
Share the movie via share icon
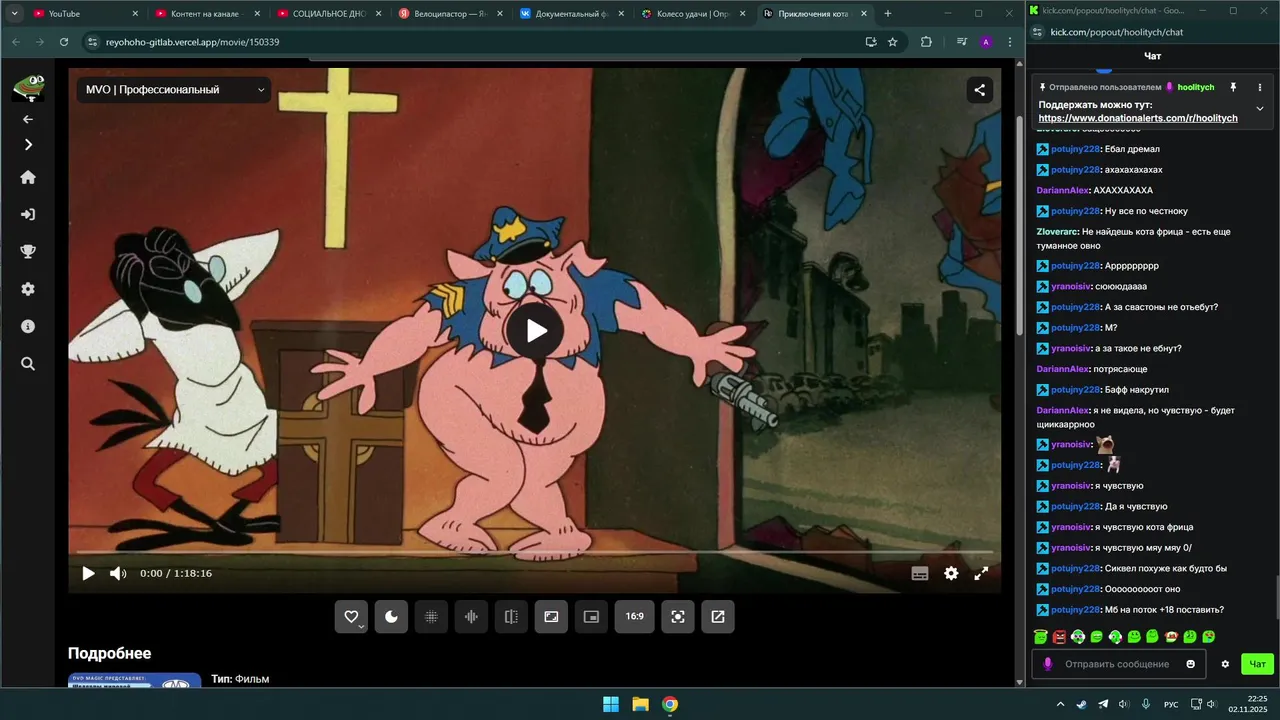[979, 89]
